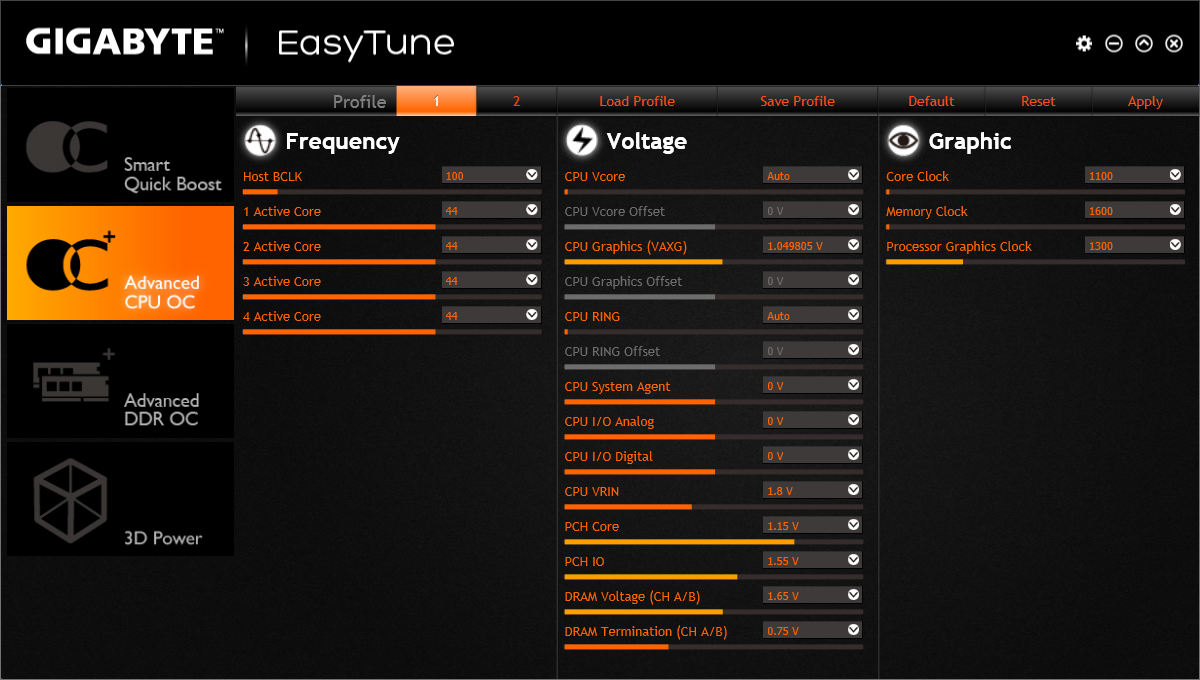Click the 'PCH IO' label

point(585,561)
